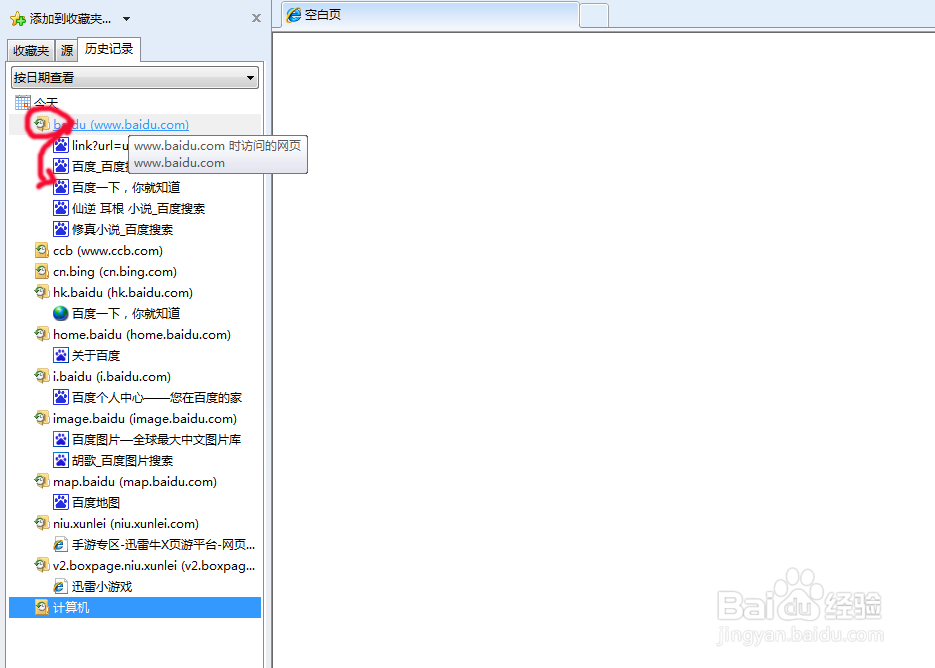Click paw icon beside 百度个人中心
The height and width of the screenshot is (668, 935).
pyautogui.click(x=61, y=397)
